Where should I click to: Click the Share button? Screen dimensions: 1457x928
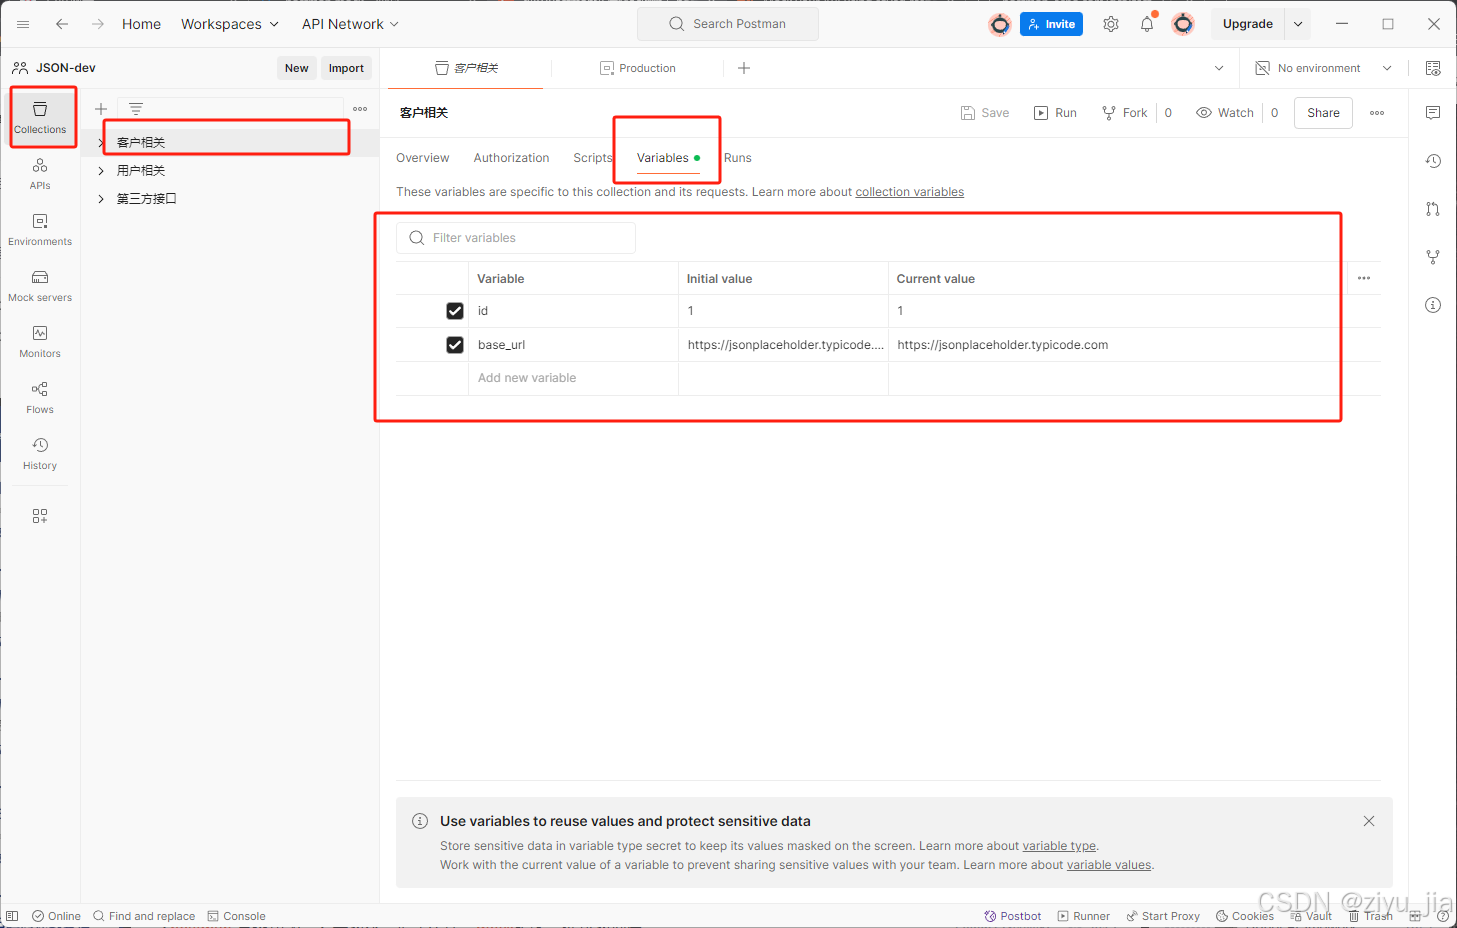click(1323, 113)
